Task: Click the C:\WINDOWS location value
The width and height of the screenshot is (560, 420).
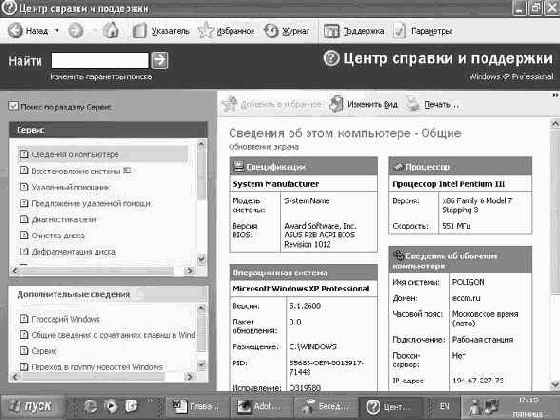Action: click(x=312, y=346)
